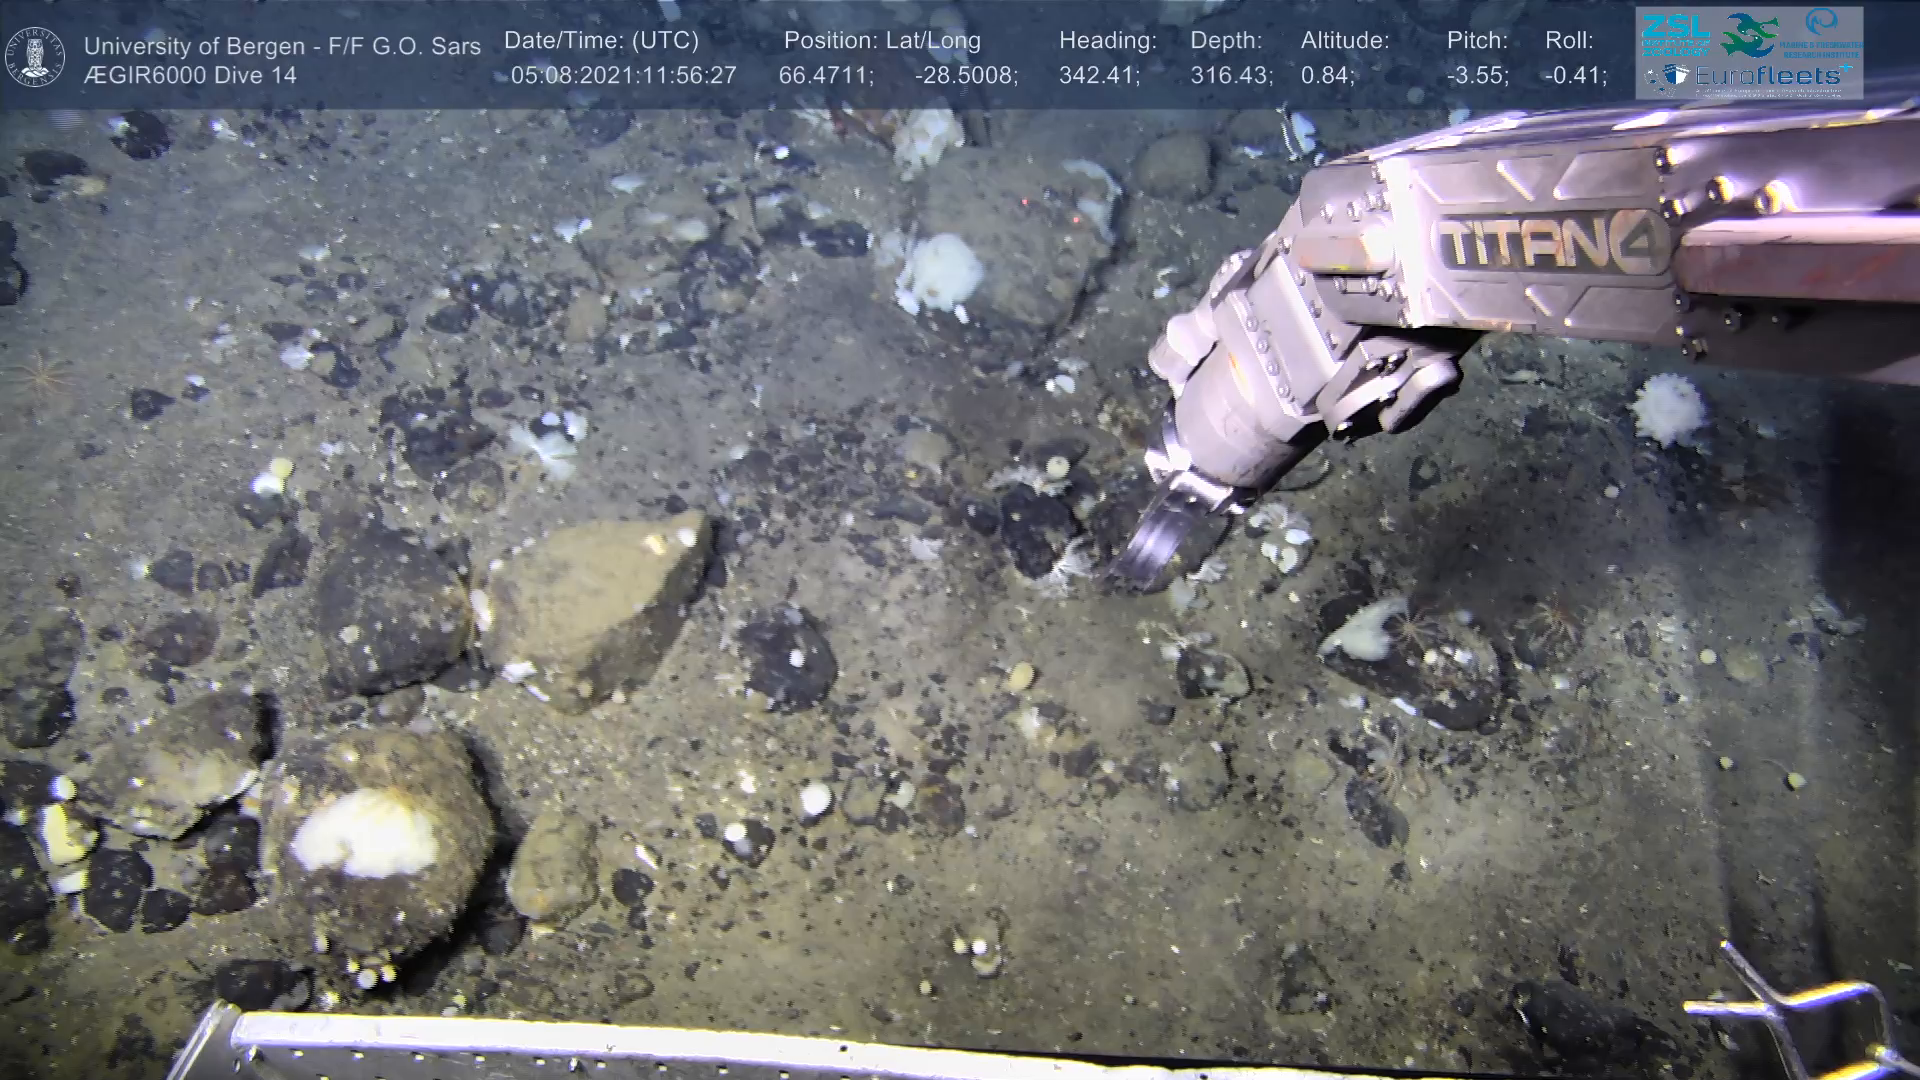Click the latitude value 66.4711

(x=825, y=76)
